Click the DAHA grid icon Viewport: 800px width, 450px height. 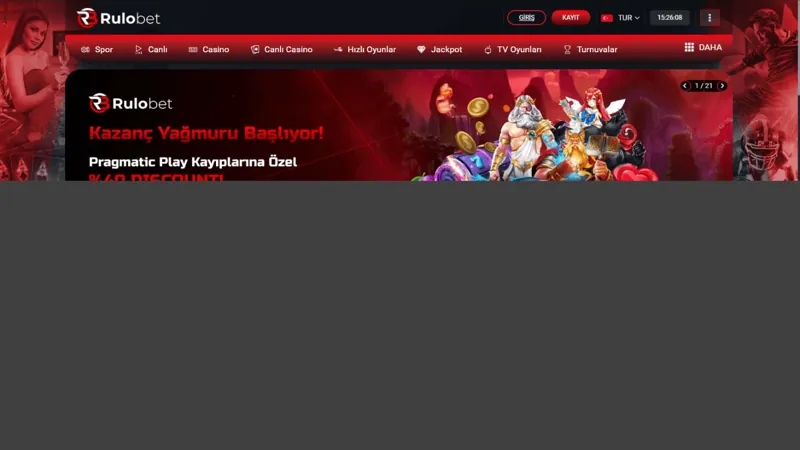689,47
